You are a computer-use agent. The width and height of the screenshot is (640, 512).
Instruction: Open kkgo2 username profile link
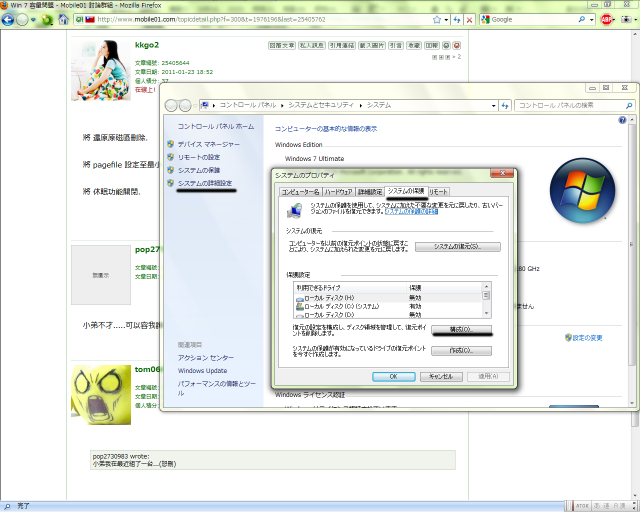pyautogui.click(x=147, y=45)
